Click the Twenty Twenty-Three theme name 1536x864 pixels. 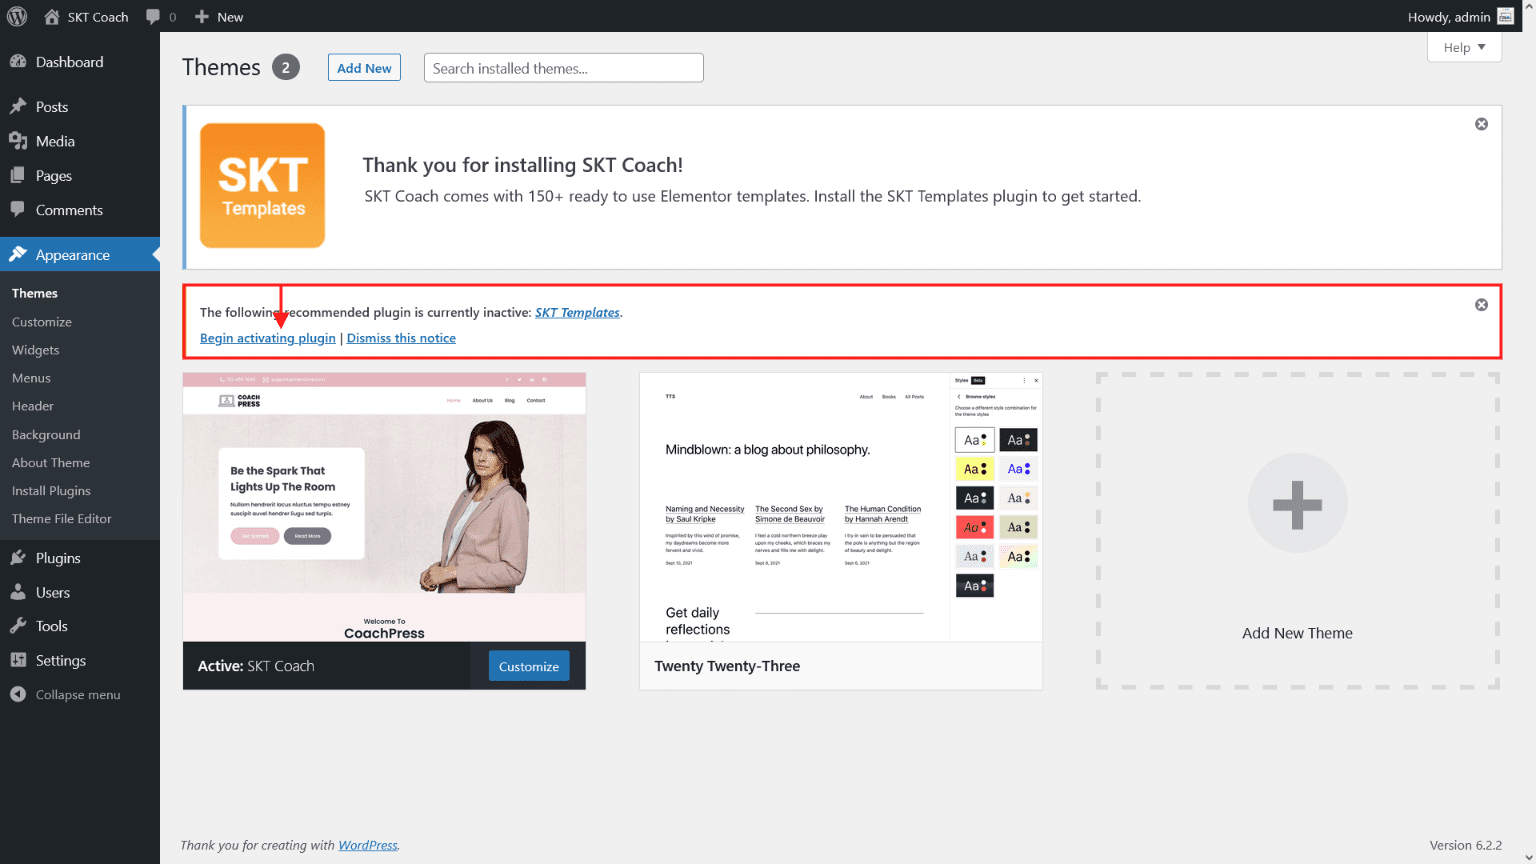727,666
